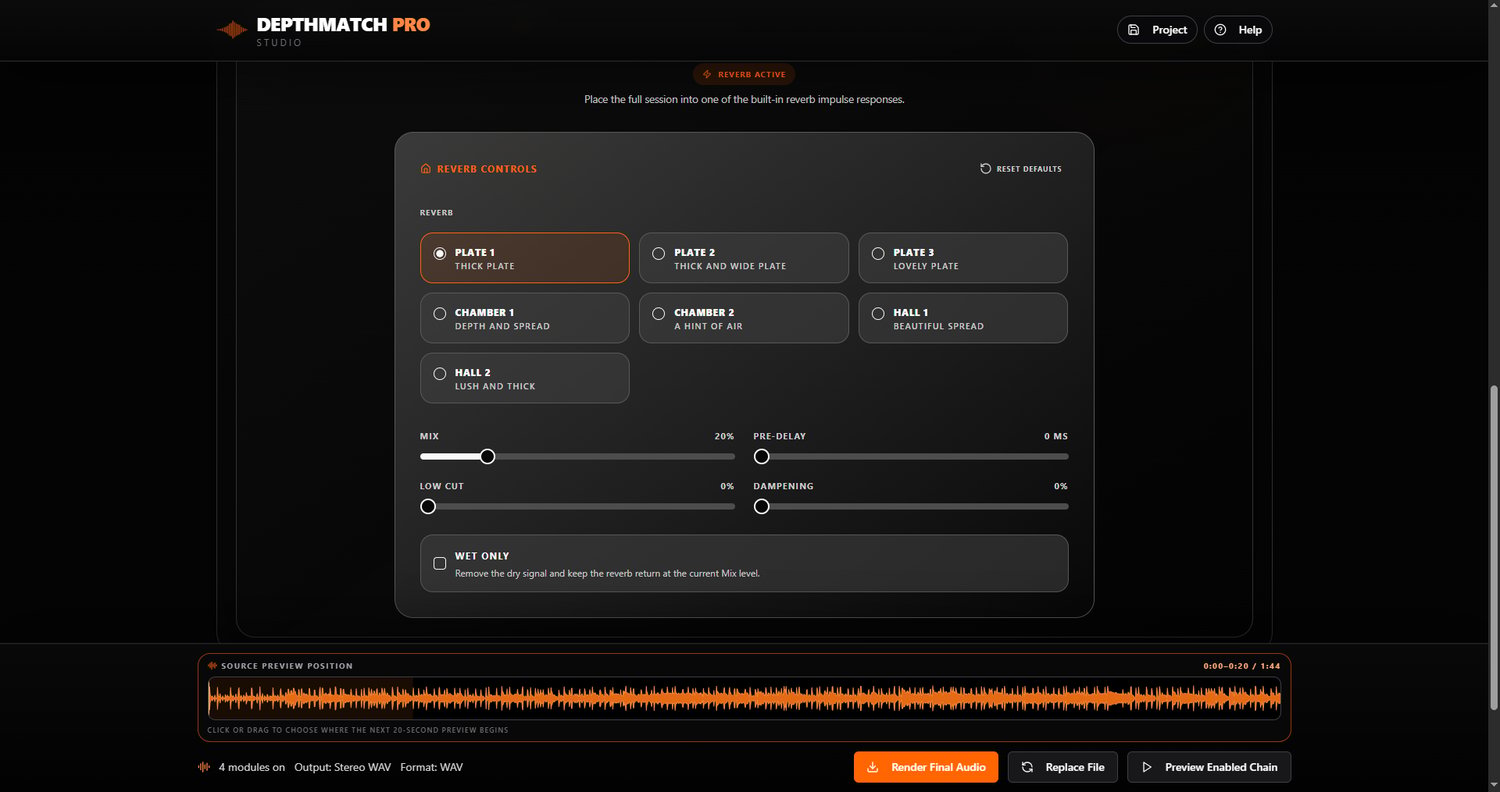Click the circular arrow Reset Defaults icon
The height and width of the screenshot is (792, 1500).
tap(986, 169)
